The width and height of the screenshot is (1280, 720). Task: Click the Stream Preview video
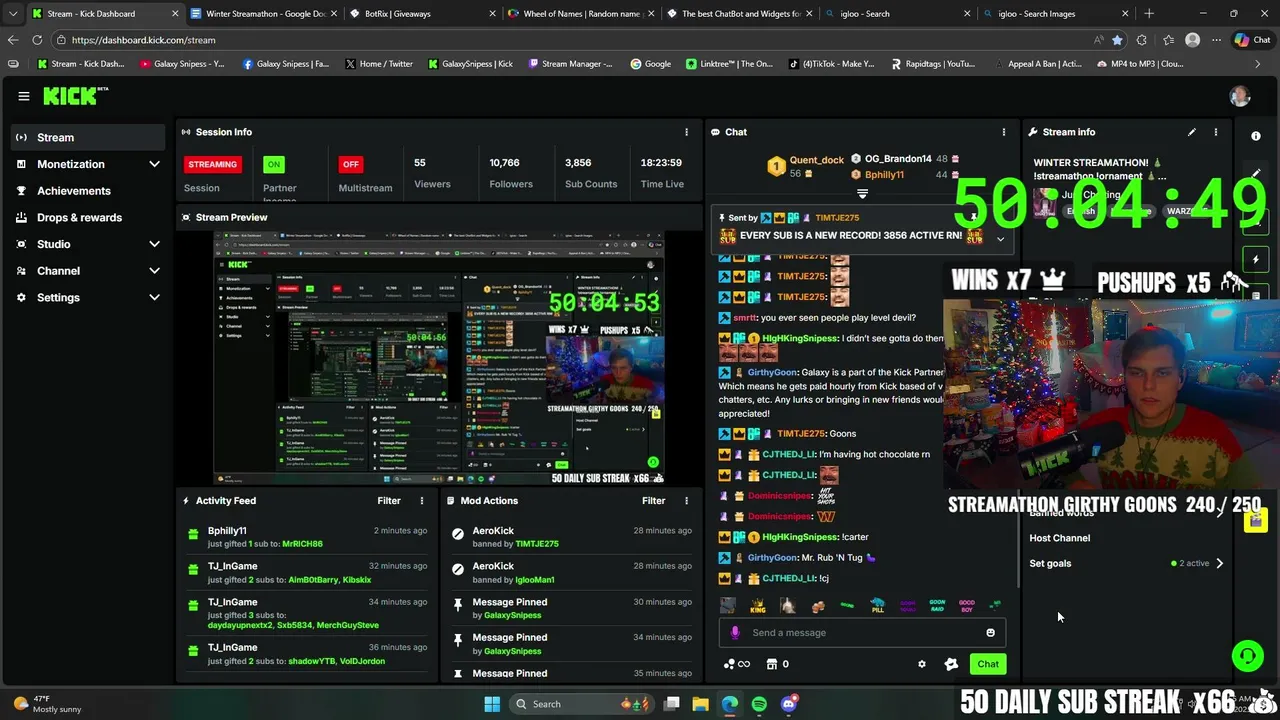click(440, 358)
